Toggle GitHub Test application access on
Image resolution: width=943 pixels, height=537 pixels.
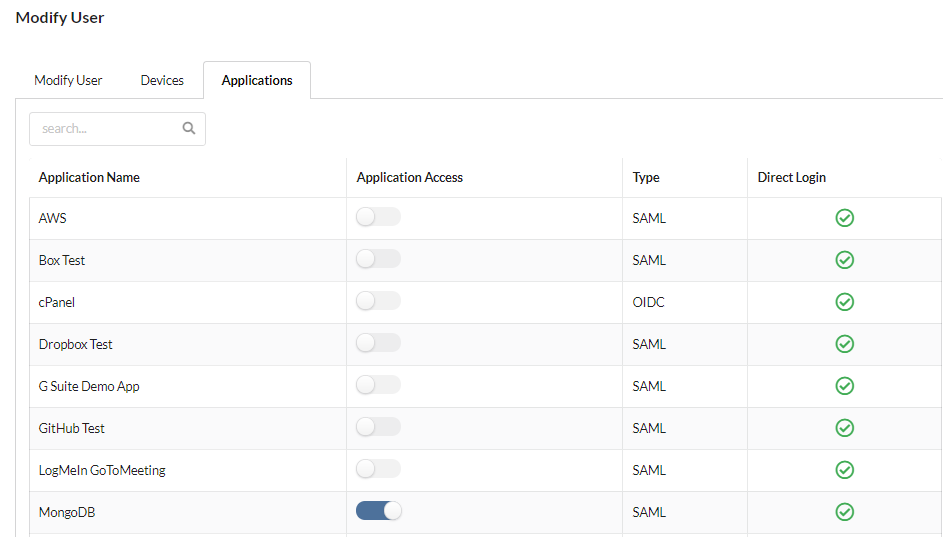click(378, 427)
